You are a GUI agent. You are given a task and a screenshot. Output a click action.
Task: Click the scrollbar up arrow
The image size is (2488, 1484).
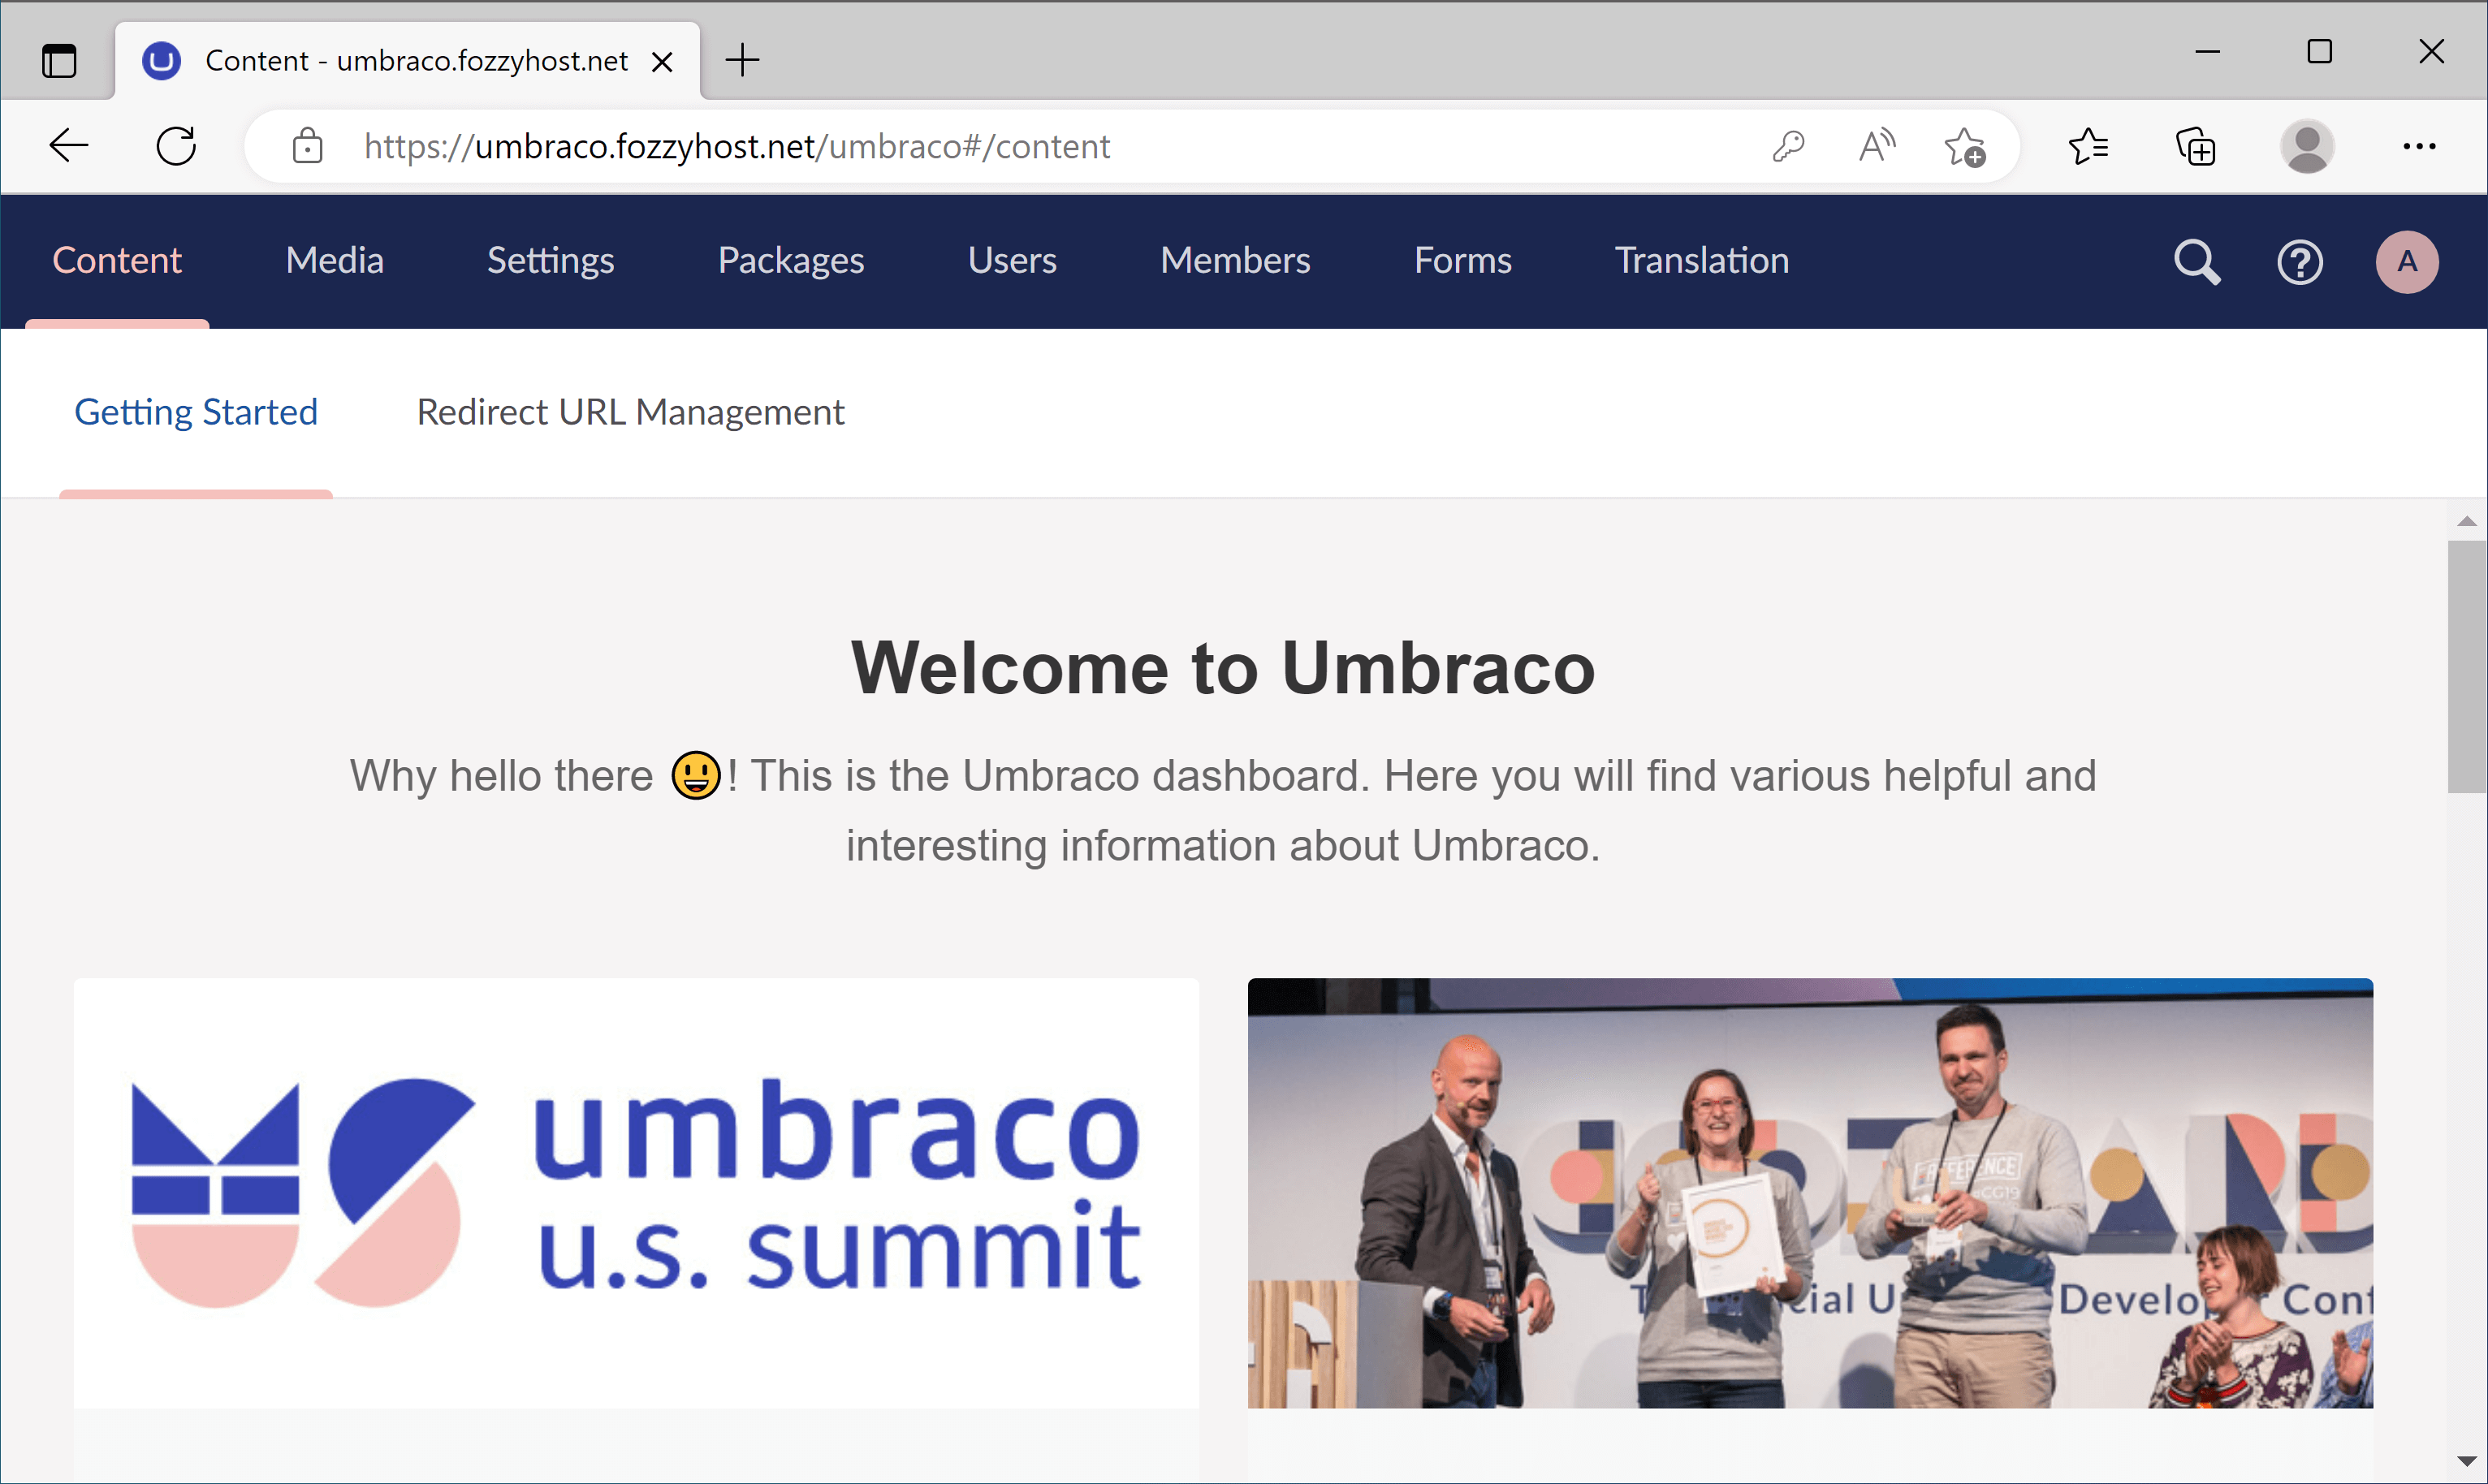tap(2467, 521)
